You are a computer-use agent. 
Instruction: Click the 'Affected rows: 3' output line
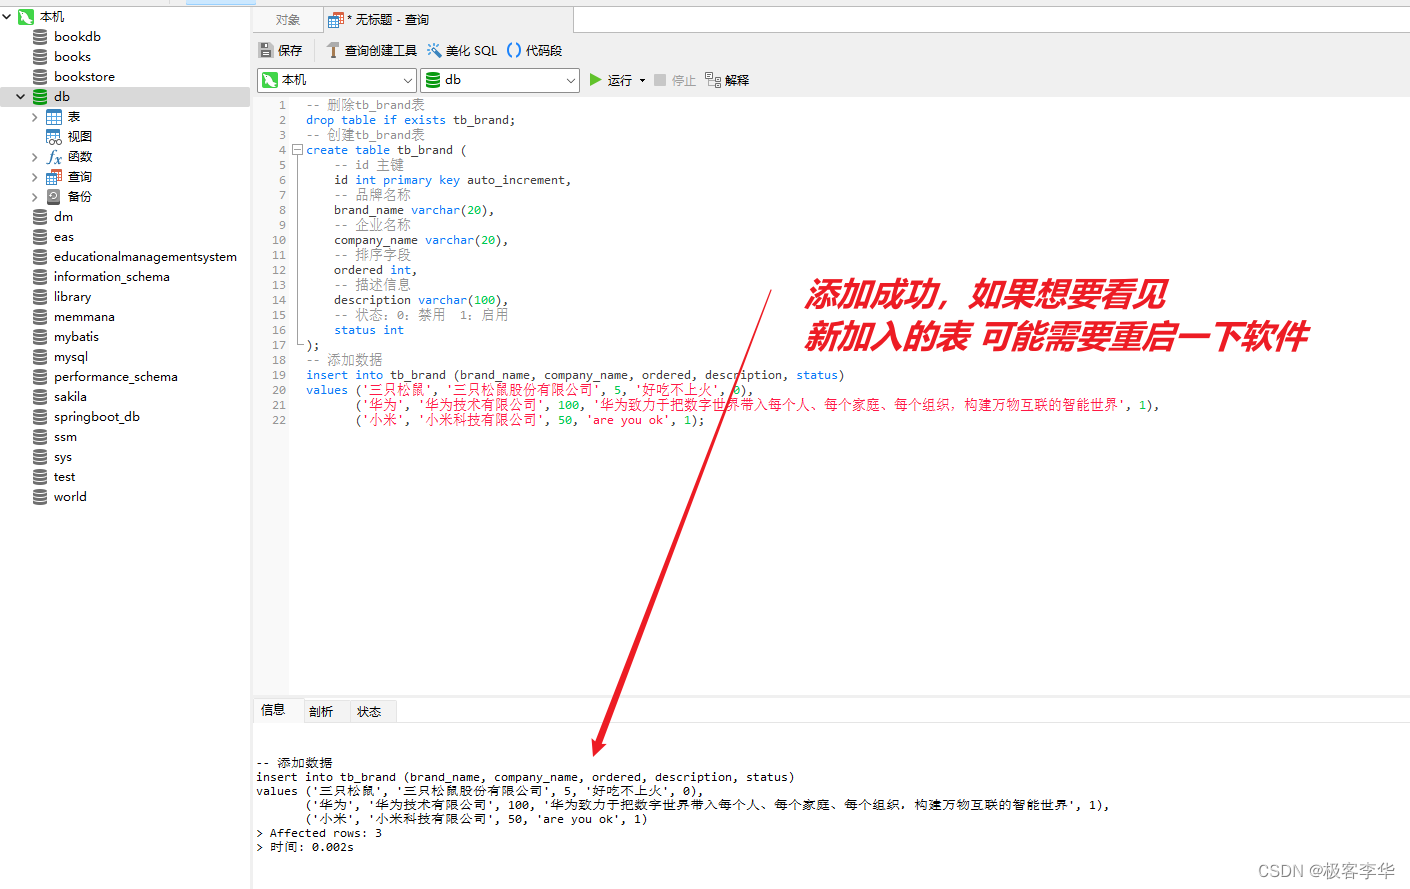(x=319, y=833)
